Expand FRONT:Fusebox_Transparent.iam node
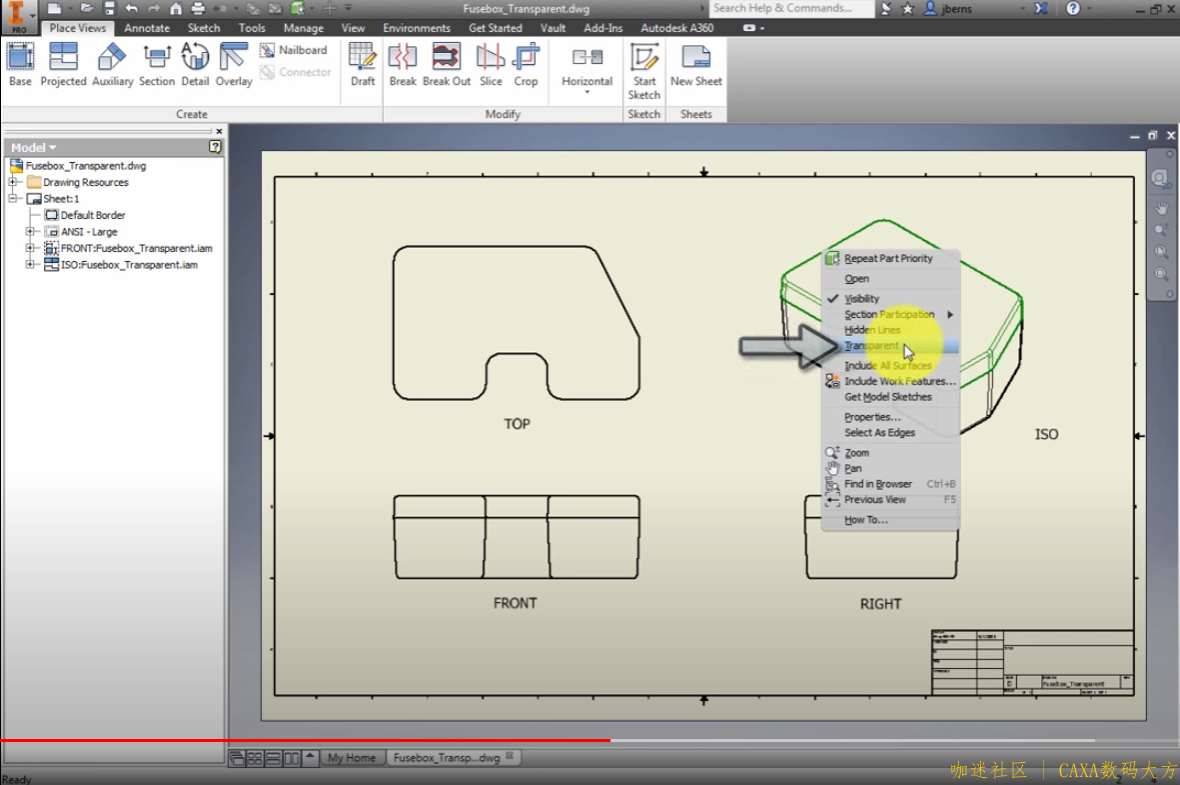1180x785 pixels. click(30, 248)
